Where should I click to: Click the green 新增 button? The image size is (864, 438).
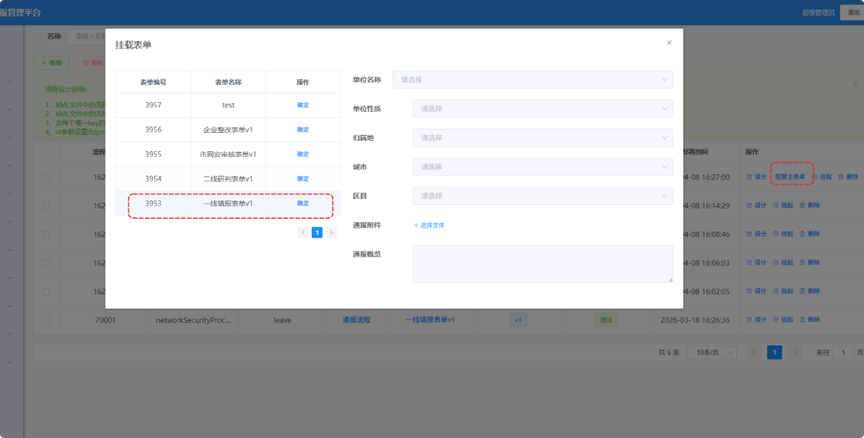coord(51,63)
